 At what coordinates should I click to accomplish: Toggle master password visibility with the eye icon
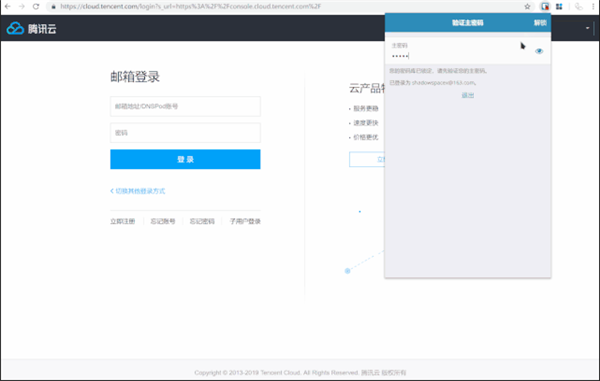[539, 51]
